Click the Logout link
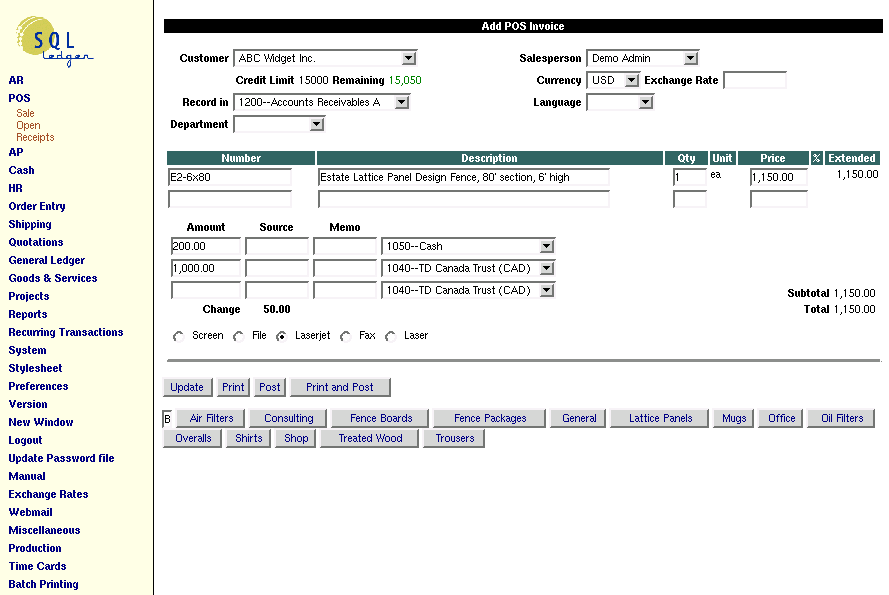889x595 pixels. click(26, 440)
